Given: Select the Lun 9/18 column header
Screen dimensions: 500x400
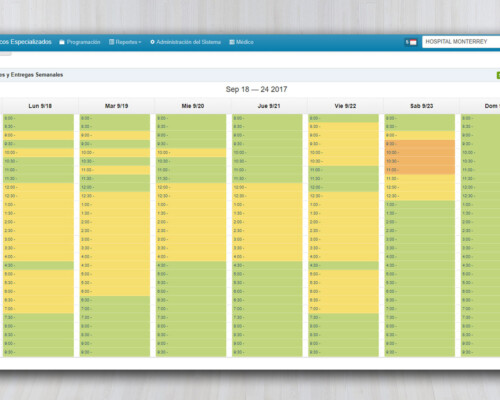Looking at the screenshot, I should click(40, 106).
